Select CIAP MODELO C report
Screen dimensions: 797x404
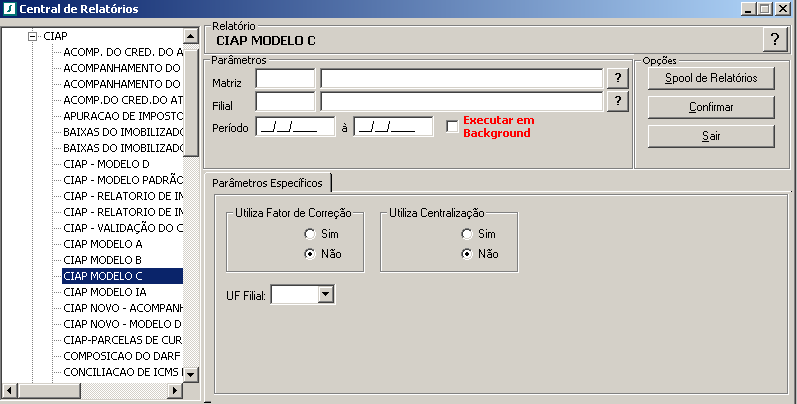tap(122, 276)
